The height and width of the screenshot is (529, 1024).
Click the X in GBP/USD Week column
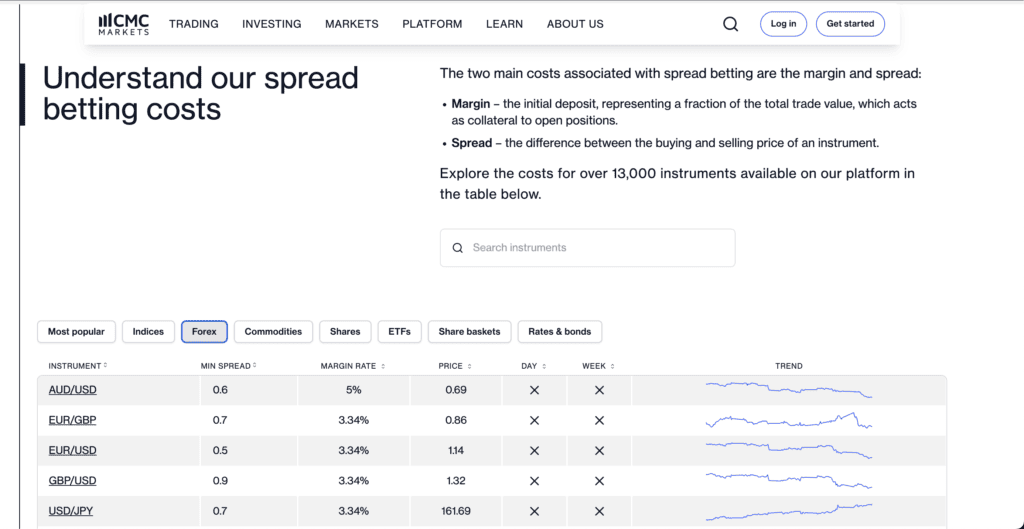600,481
